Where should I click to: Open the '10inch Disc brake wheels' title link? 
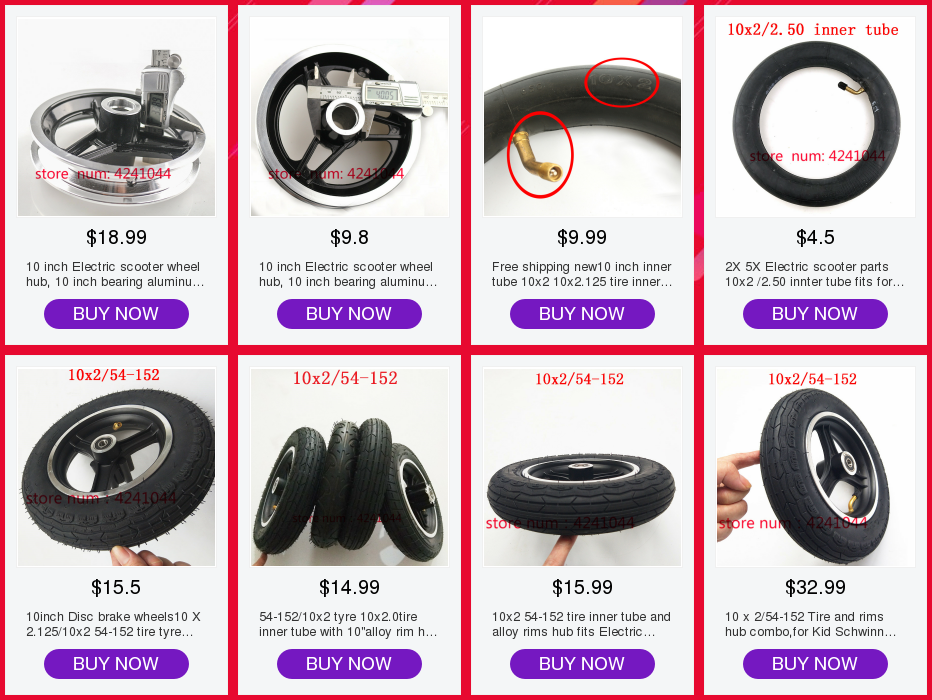tap(113, 624)
